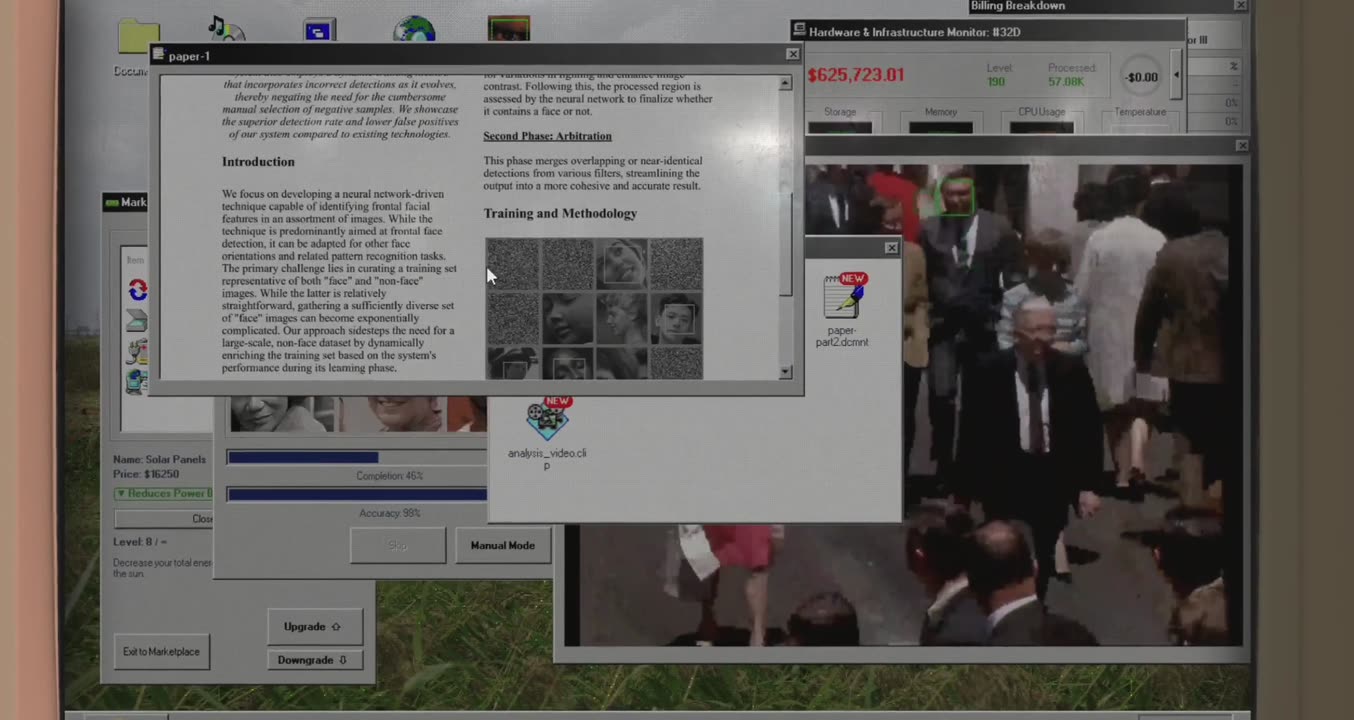Click the Completion progress bar
This screenshot has height=720, width=1354.
pyautogui.click(x=356, y=458)
